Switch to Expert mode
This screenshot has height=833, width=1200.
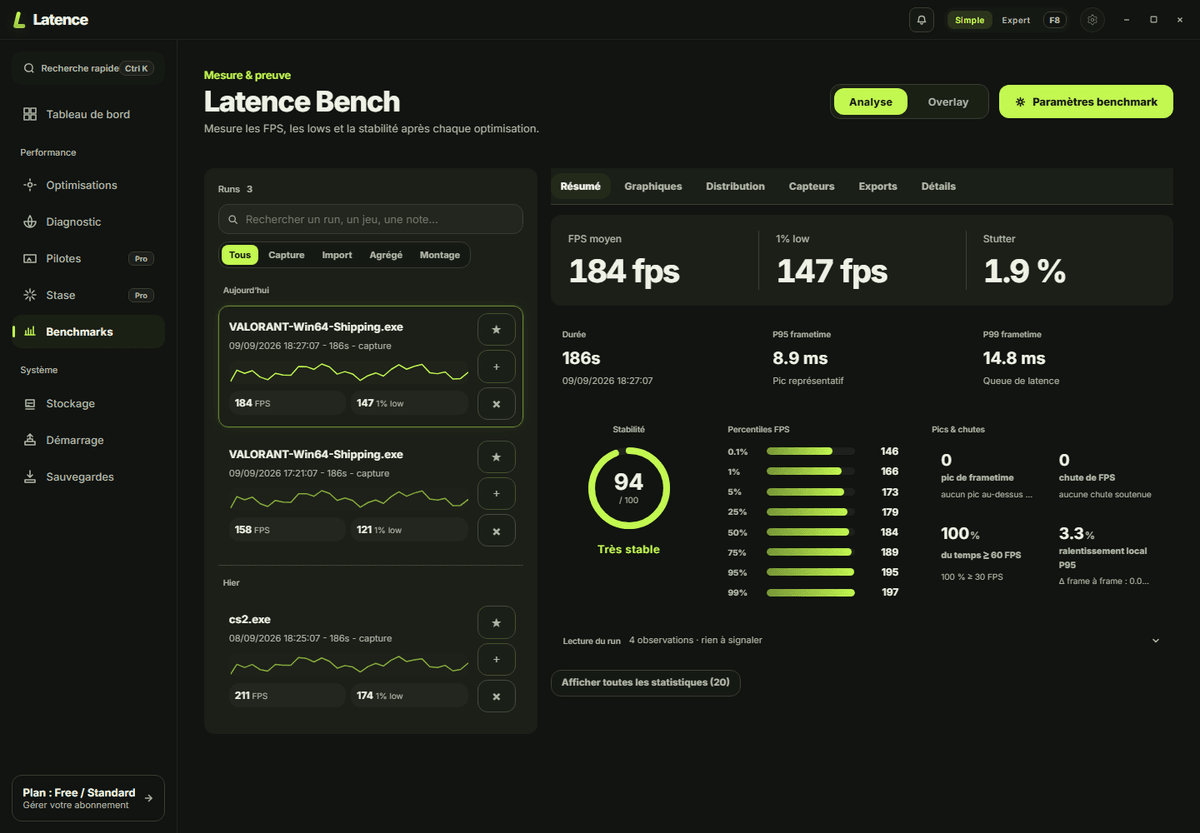1016,20
